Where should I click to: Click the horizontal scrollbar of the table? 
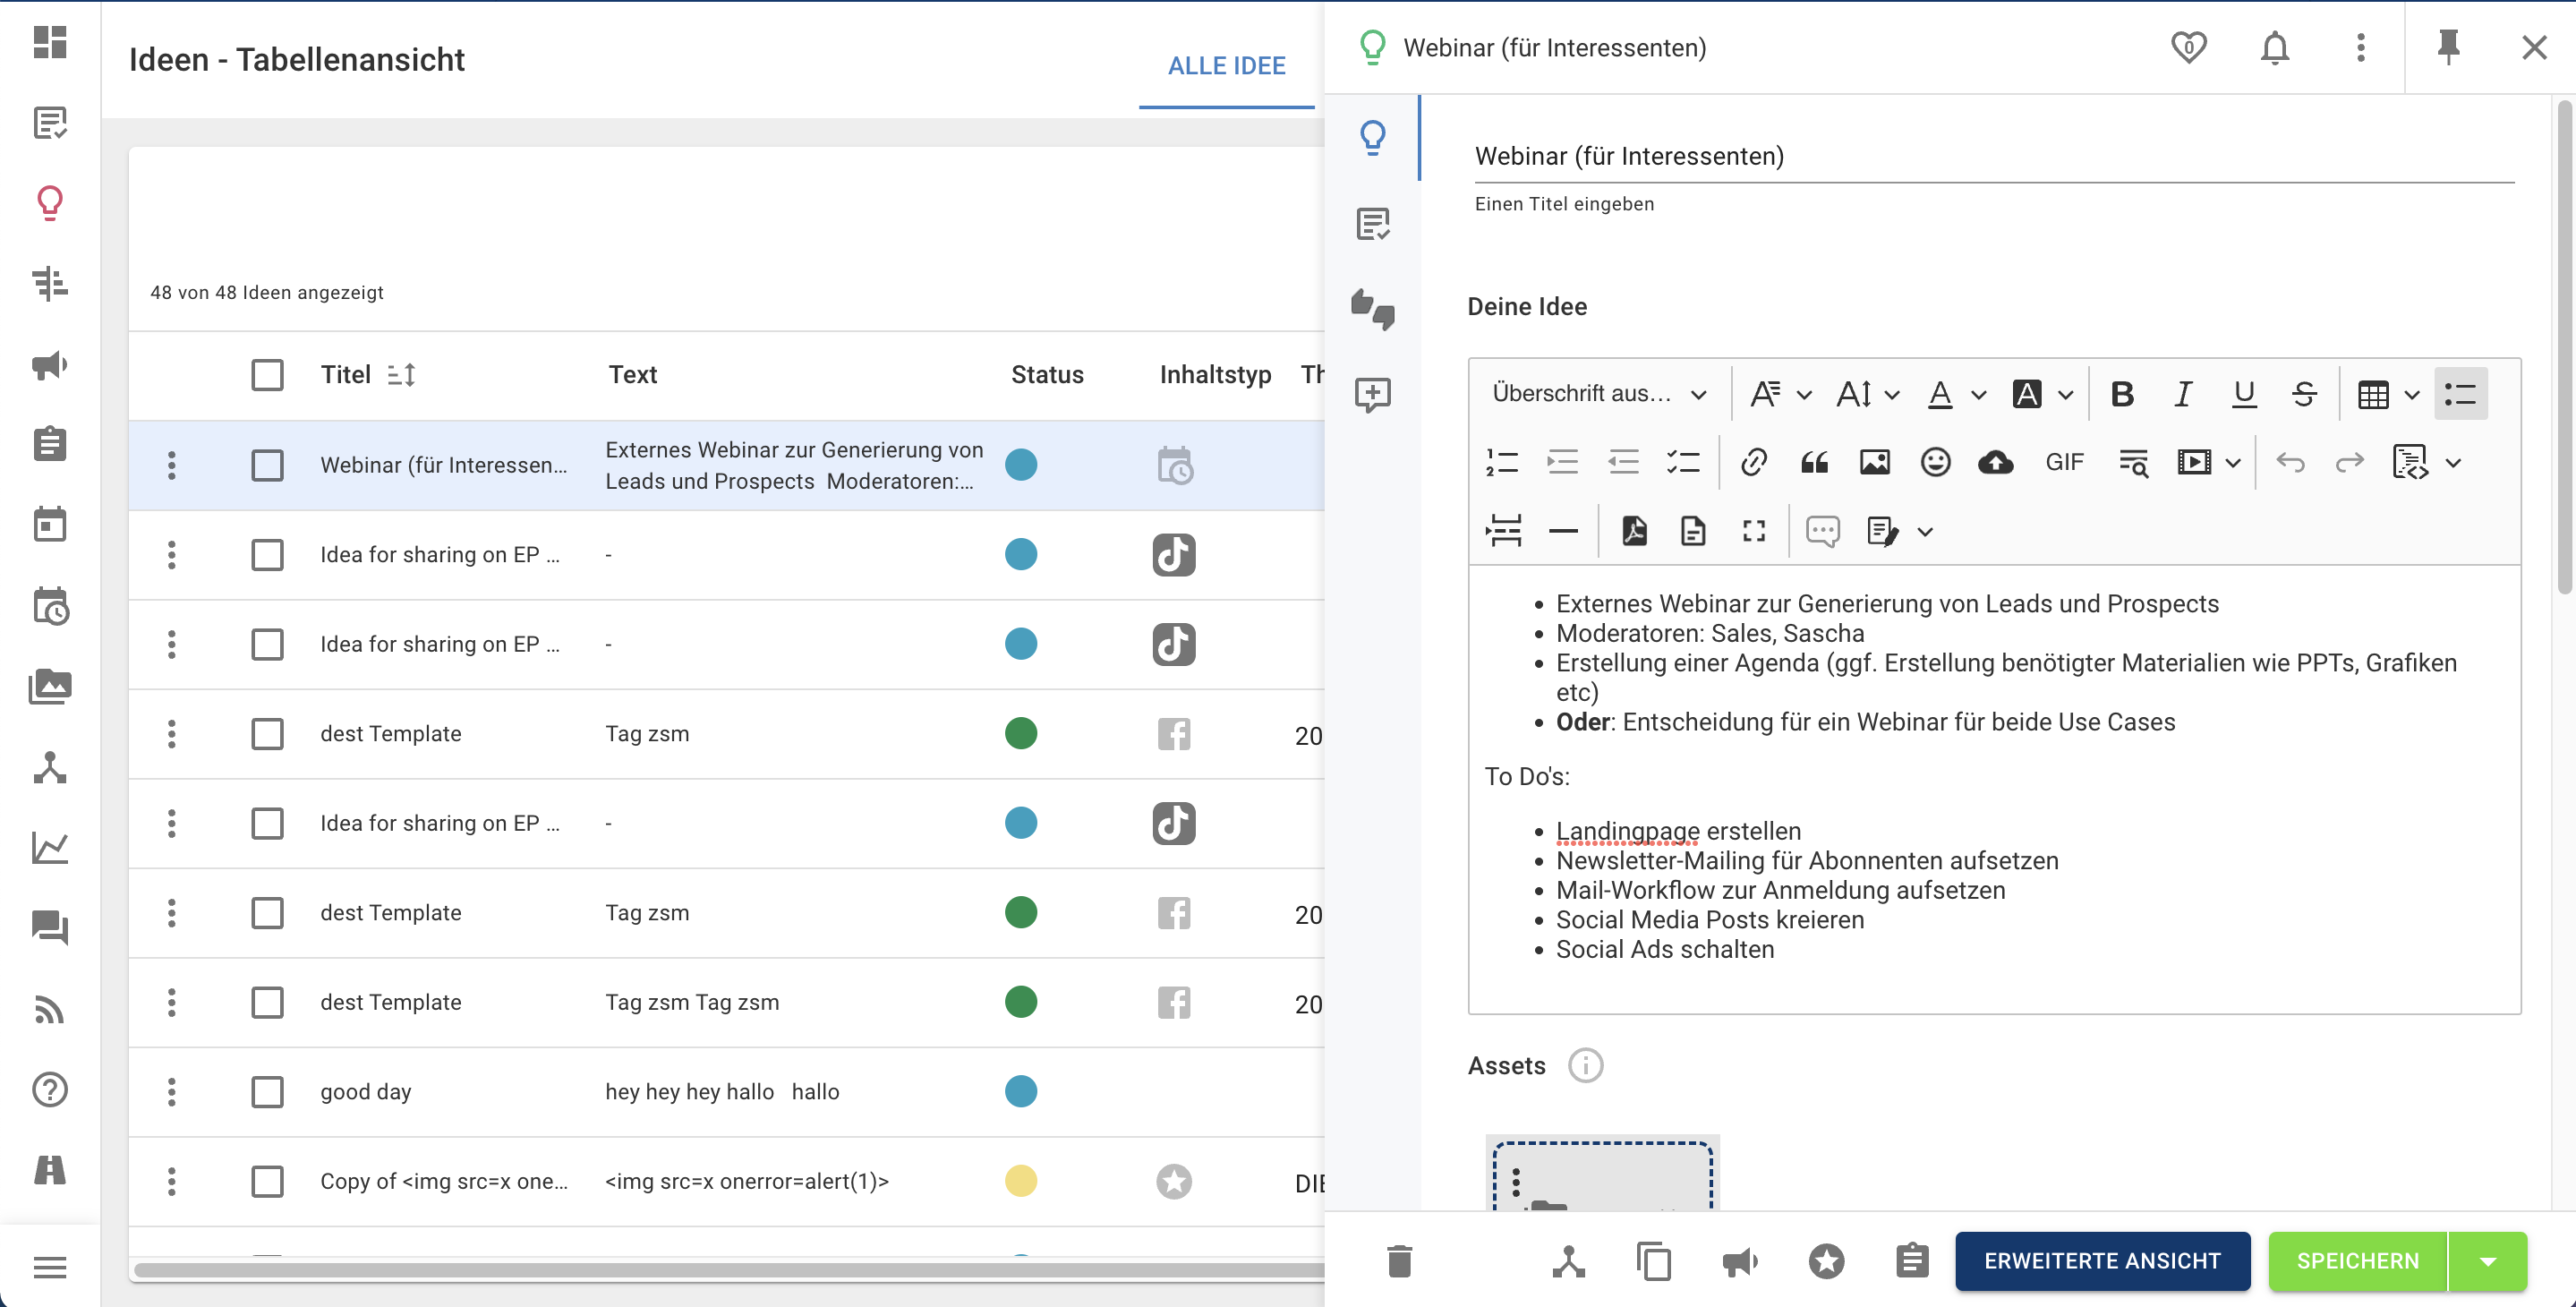[x=729, y=1270]
